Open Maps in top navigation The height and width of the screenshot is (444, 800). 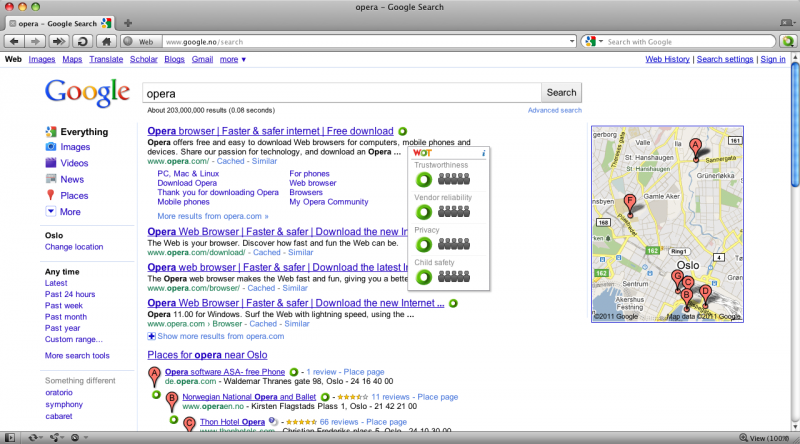(x=72, y=59)
